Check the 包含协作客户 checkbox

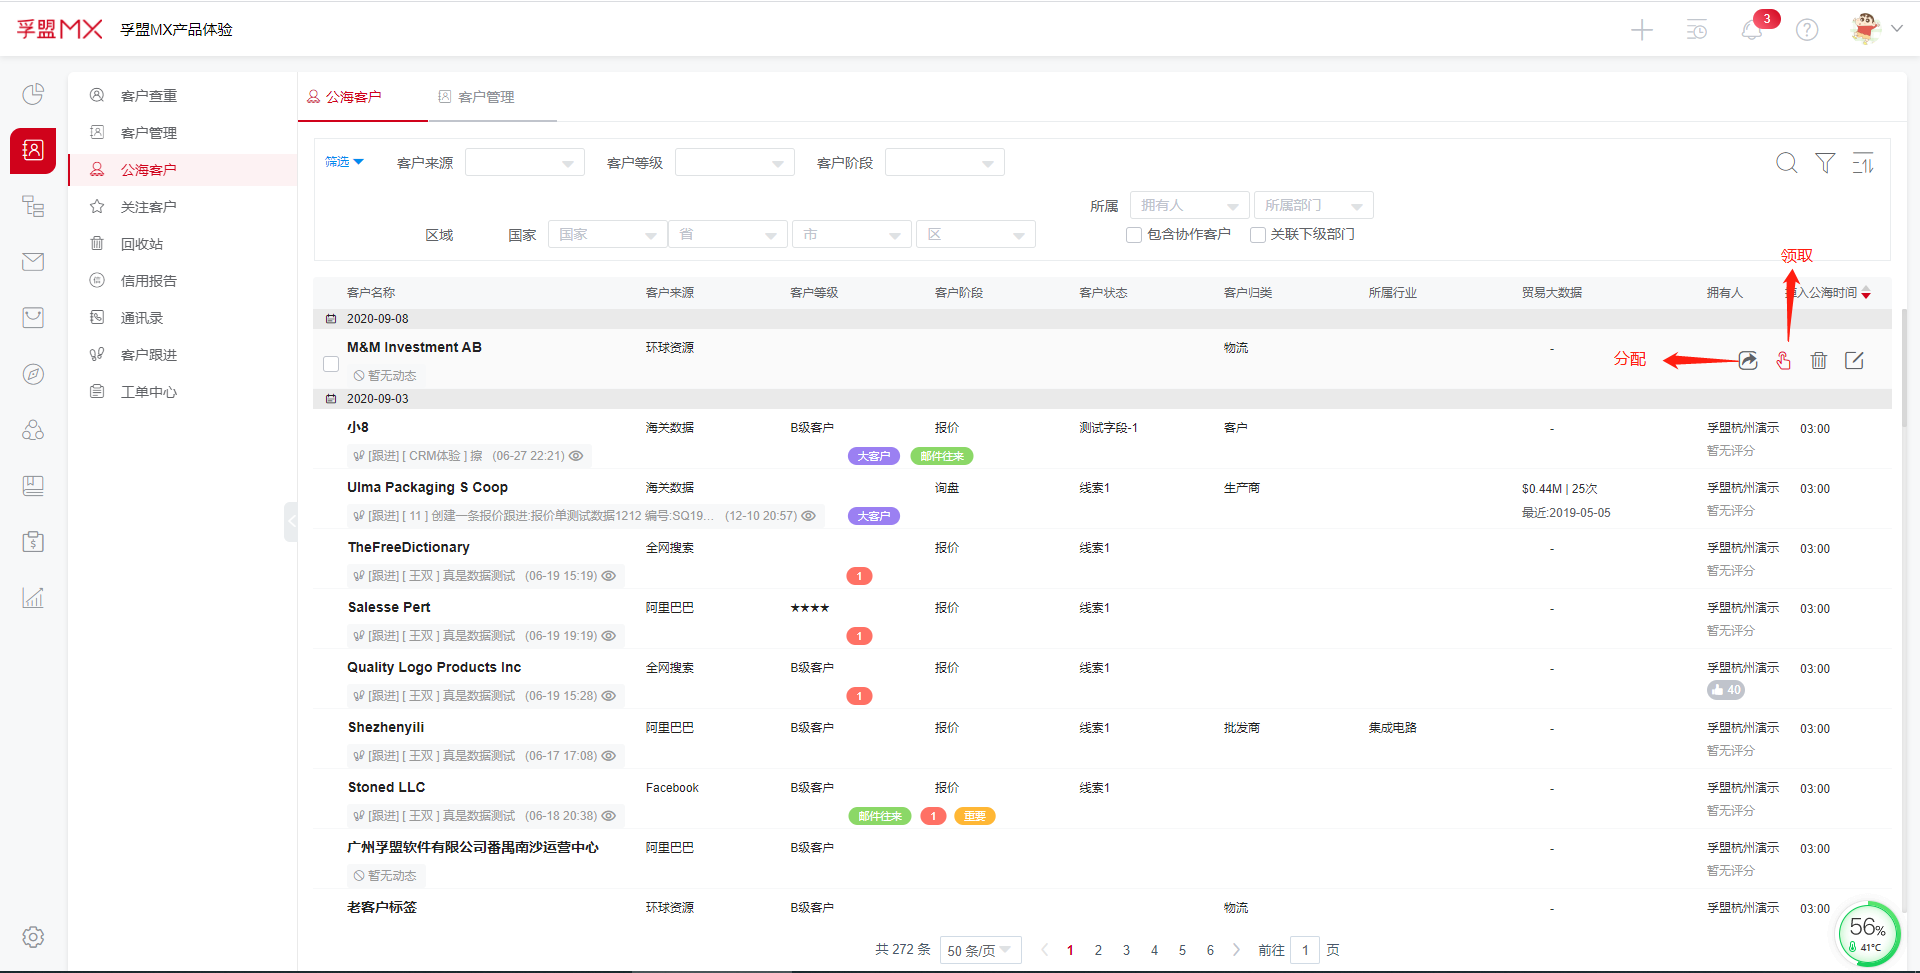pyautogui.click(x=1134, y=235)
